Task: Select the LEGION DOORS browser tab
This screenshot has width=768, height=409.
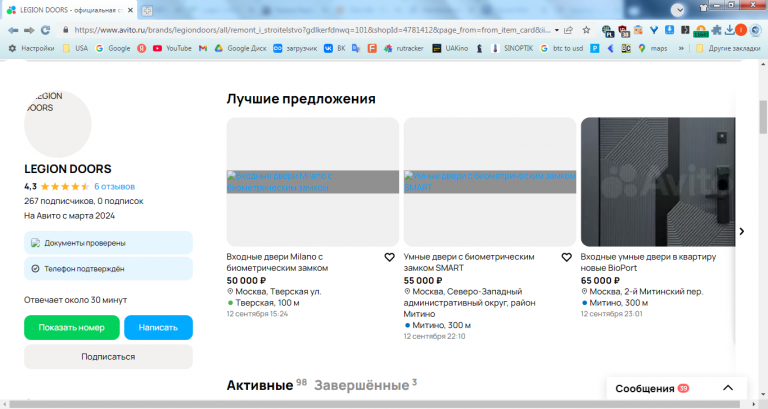Action: pyautogui.click(x=71, y=10)
